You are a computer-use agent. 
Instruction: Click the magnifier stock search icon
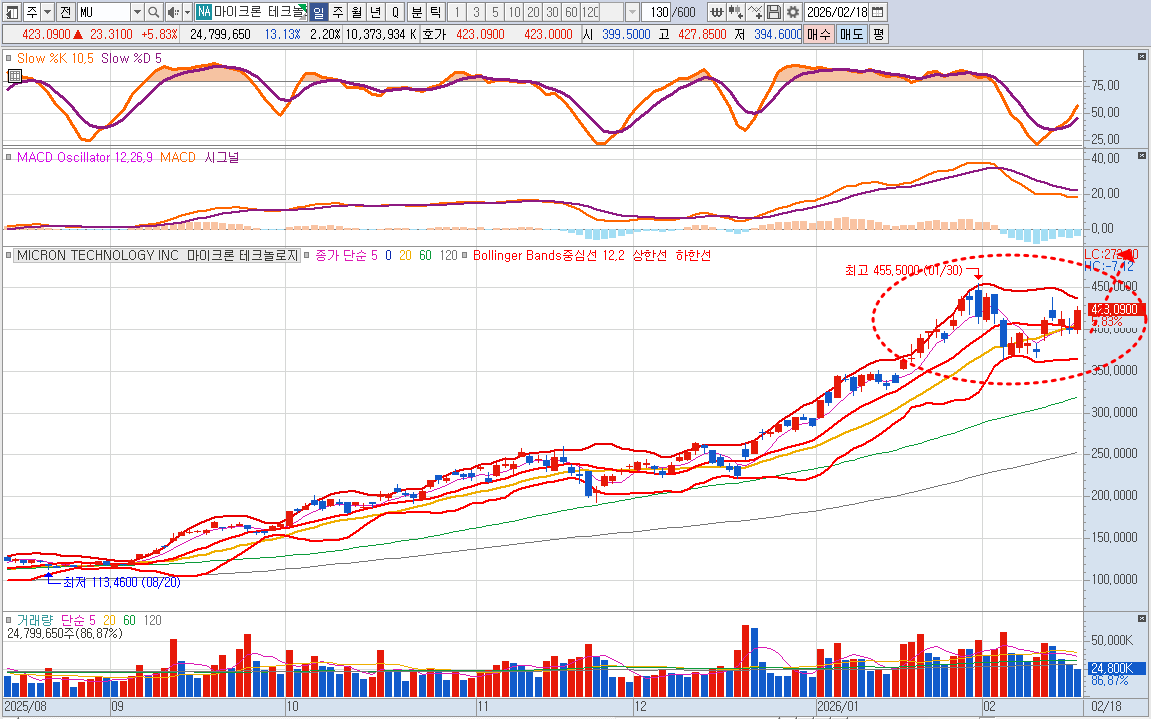(153, 12)
